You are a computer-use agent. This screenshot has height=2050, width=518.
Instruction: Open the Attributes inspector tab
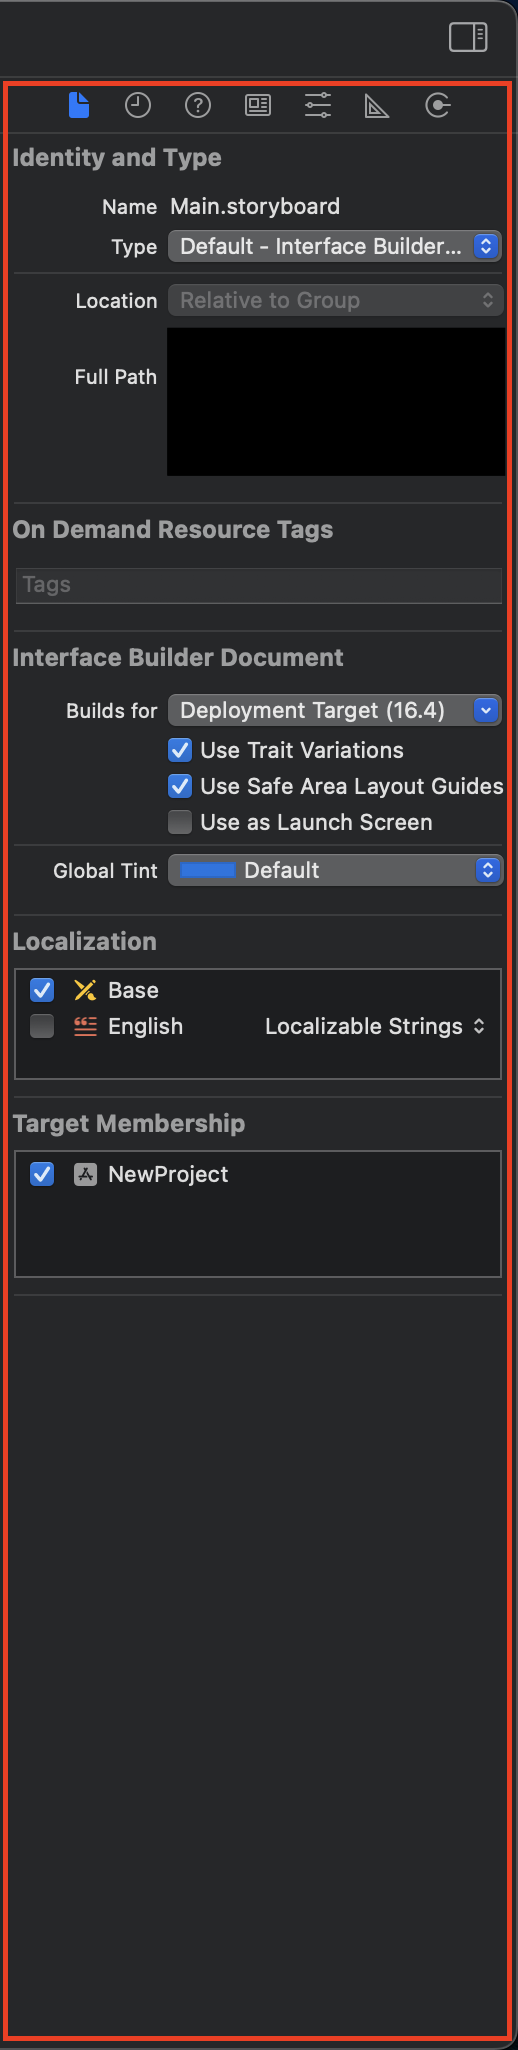coord(318,105)
